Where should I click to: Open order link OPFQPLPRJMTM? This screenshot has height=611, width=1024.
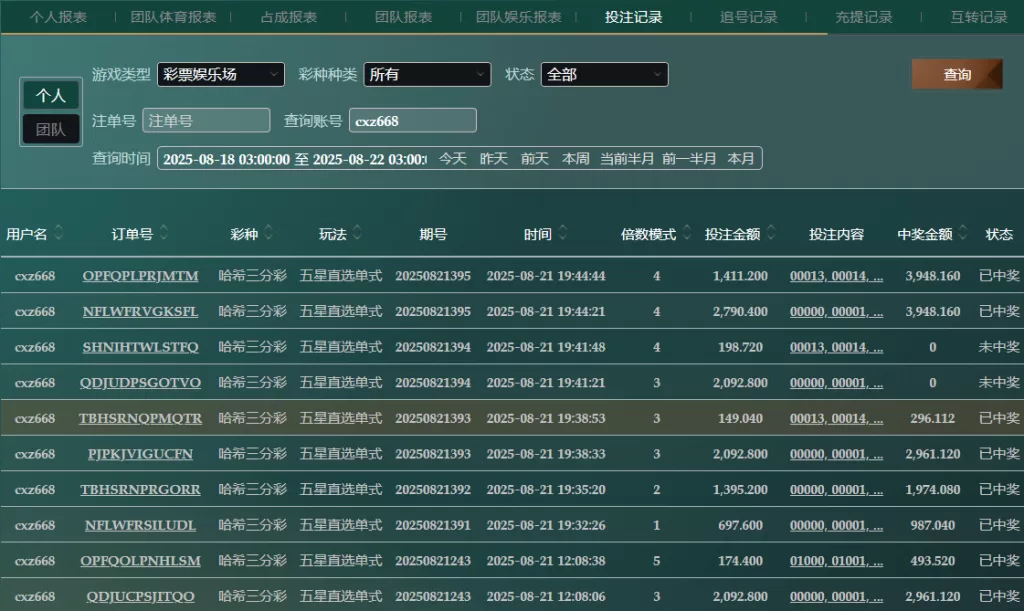coord(140,276)
